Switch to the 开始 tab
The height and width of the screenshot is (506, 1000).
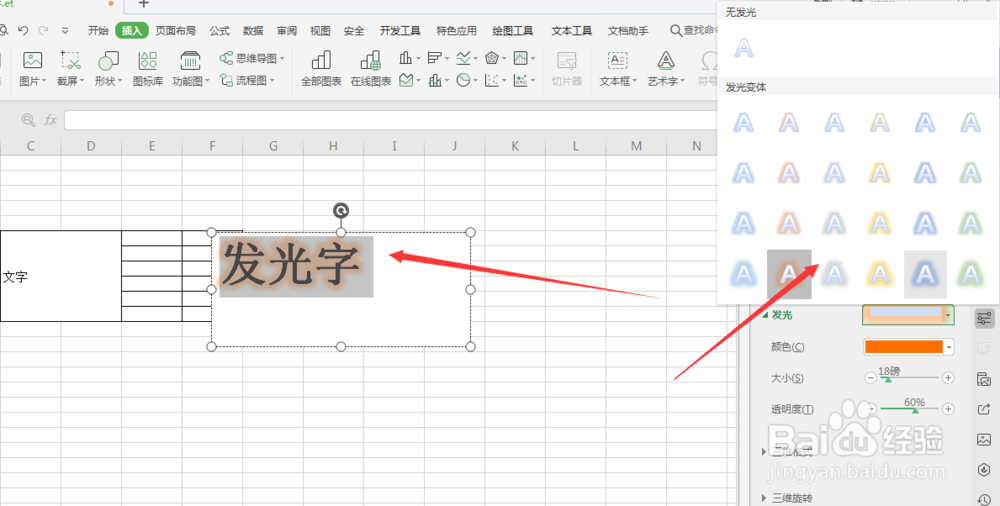tap(98, 31)
